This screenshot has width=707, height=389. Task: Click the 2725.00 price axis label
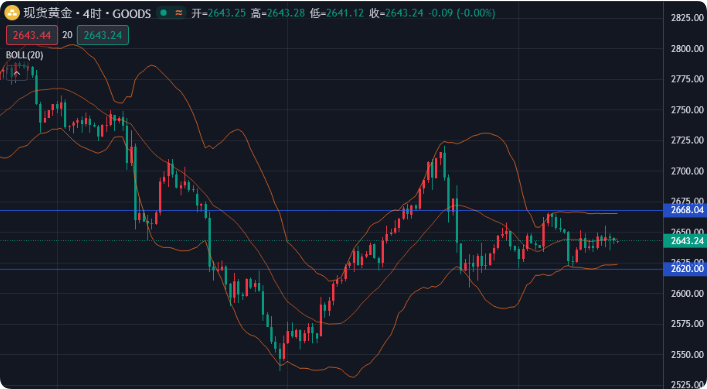click(x=687, y=141)
